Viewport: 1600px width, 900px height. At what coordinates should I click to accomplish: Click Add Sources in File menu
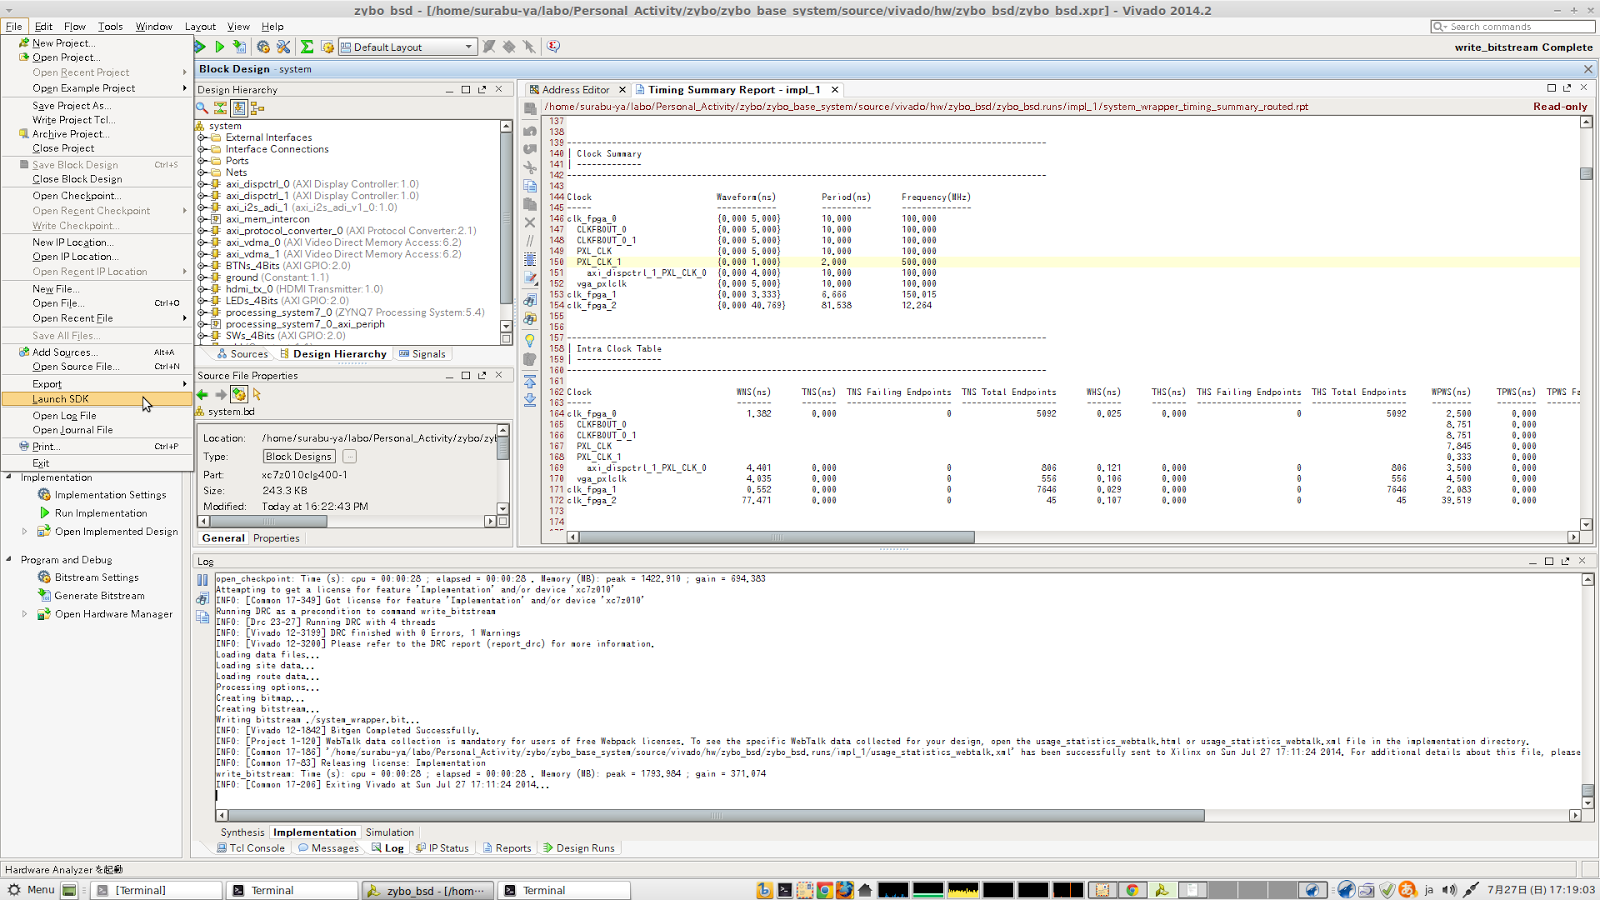[x=96, y=352]
